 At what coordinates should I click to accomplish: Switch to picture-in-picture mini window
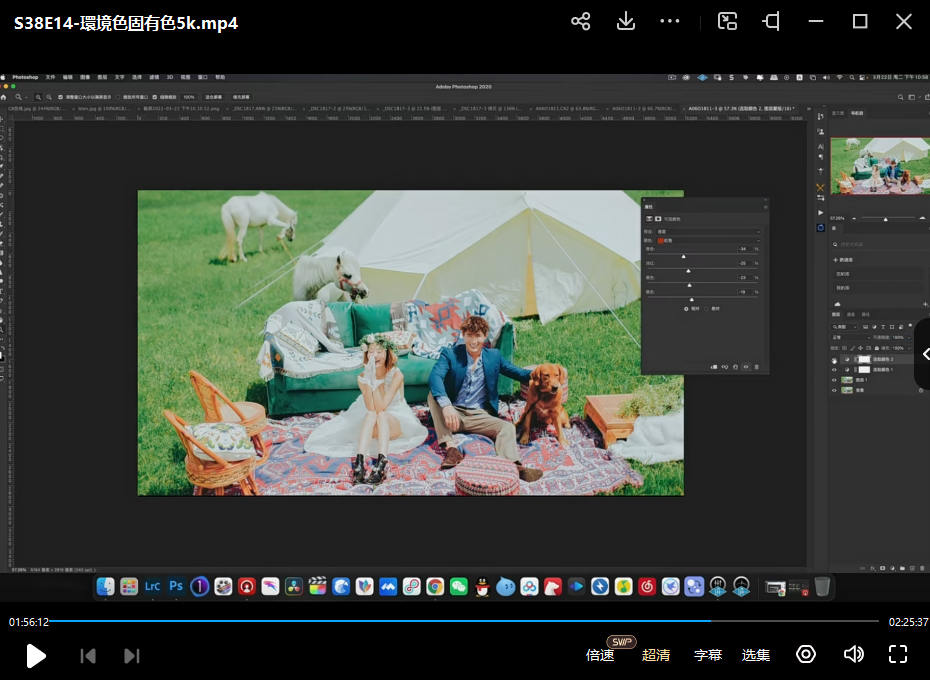point(728,22)
